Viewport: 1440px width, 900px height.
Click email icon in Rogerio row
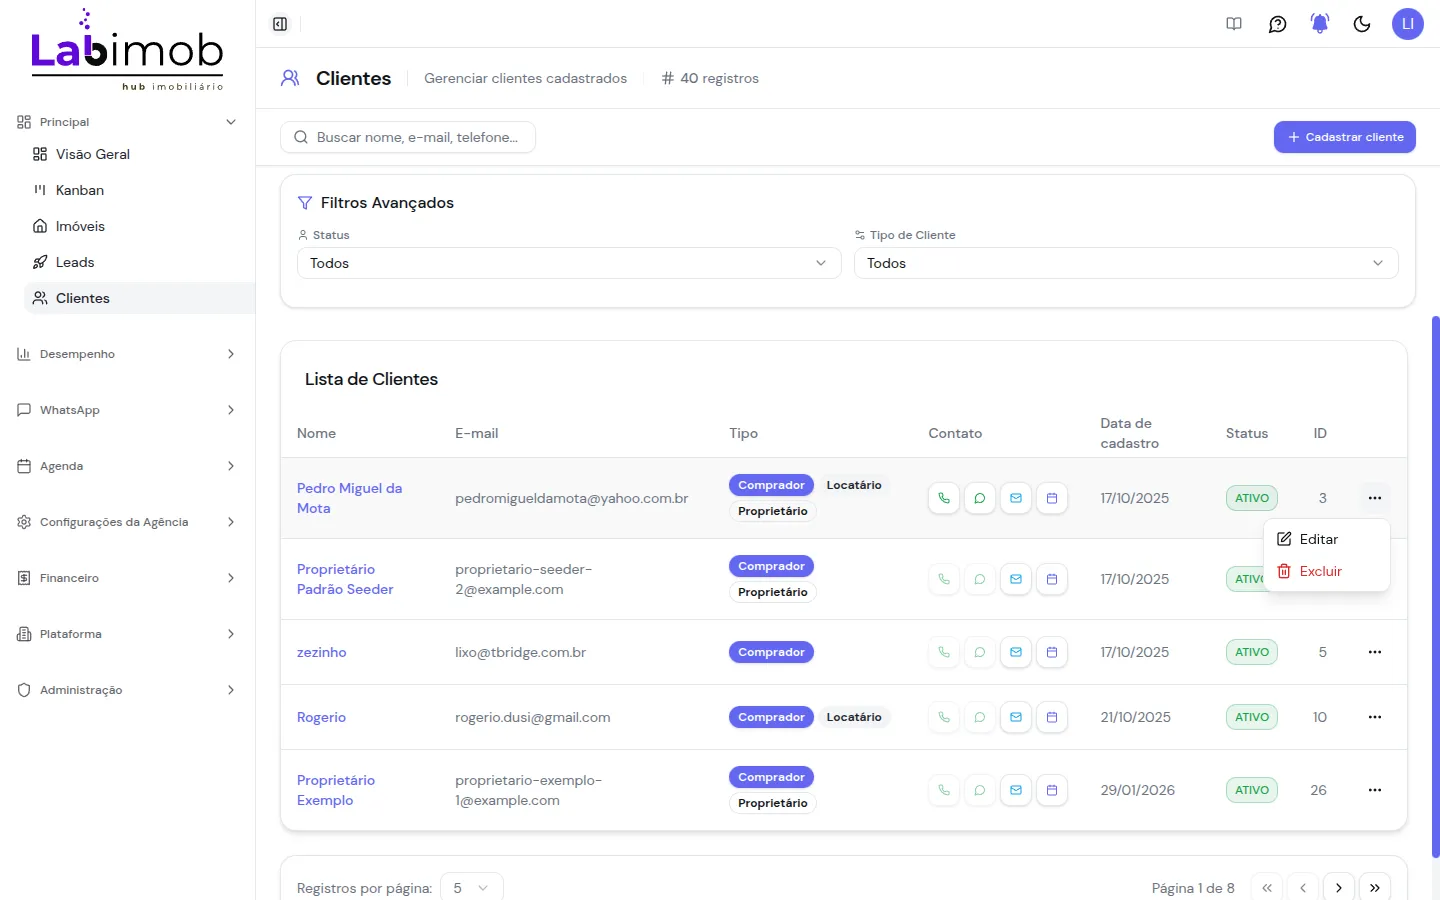pos(1016,717)
